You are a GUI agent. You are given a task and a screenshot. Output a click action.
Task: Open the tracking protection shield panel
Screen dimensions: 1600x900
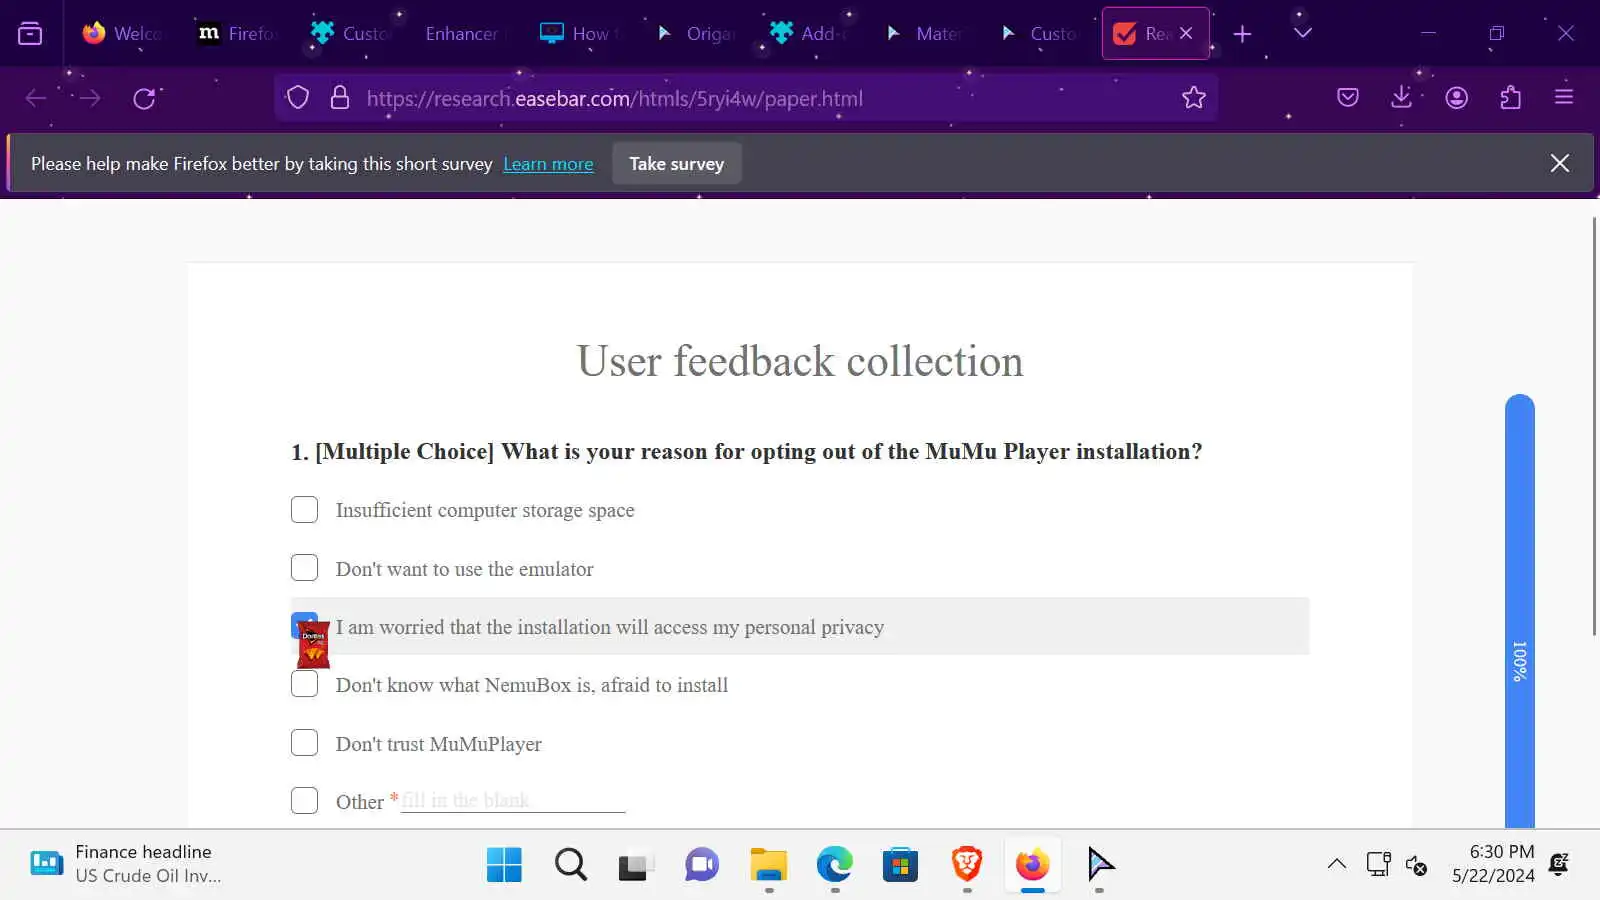[x=298, y=98]
